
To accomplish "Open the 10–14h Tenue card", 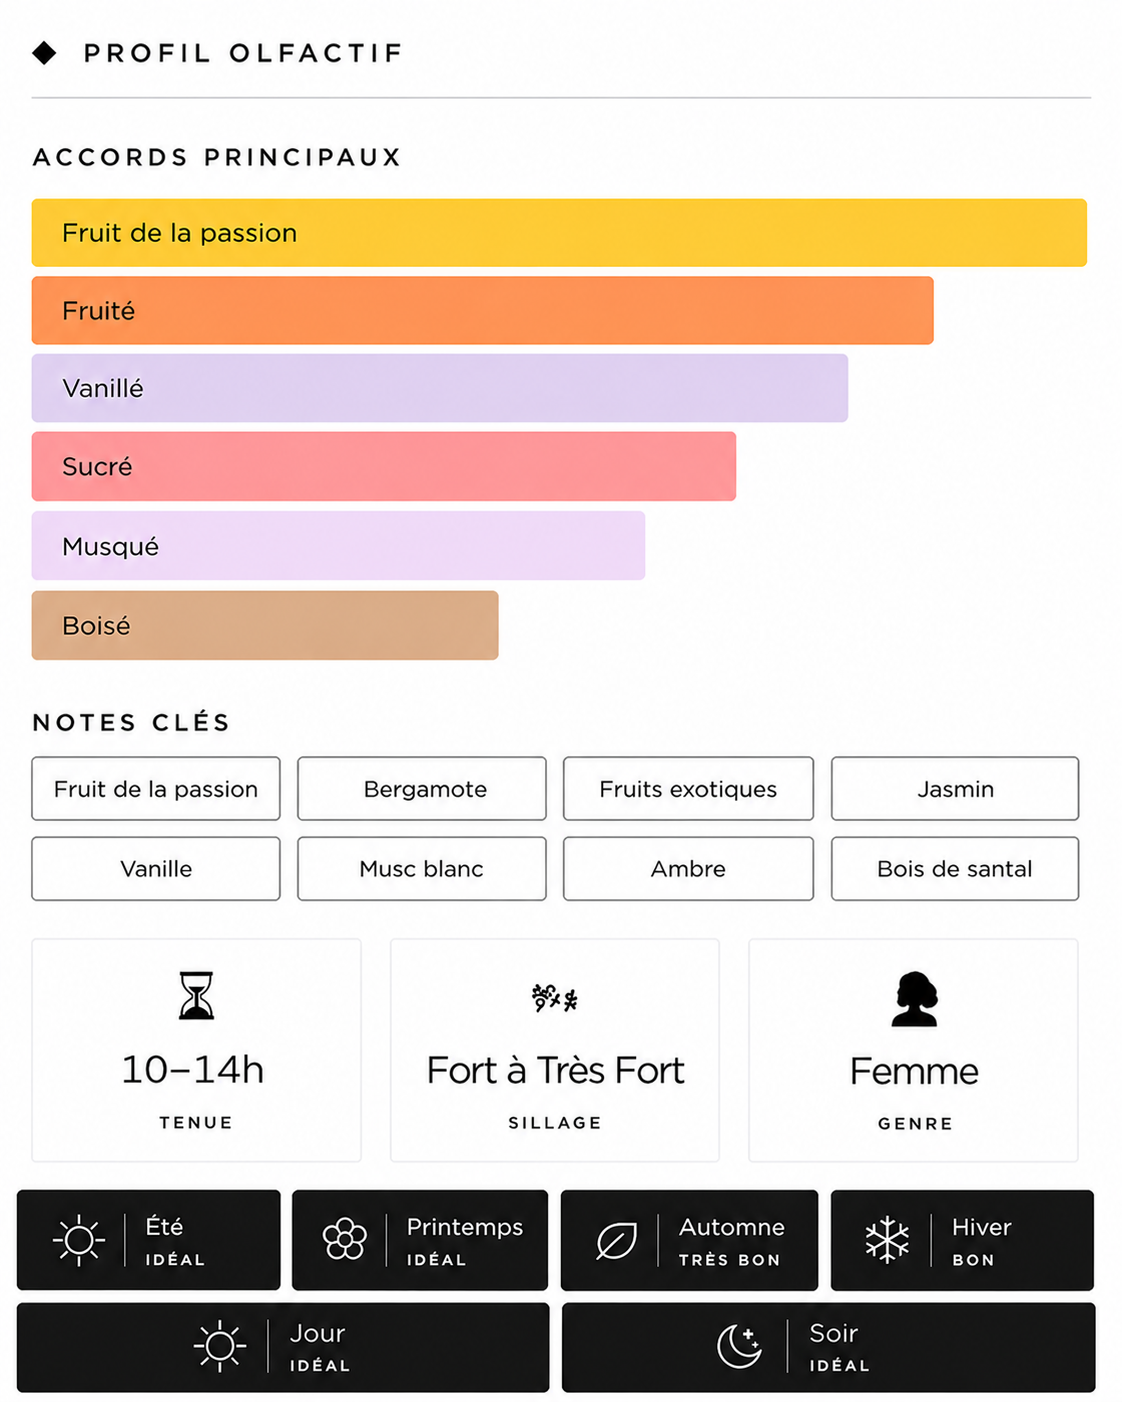I will coord(196,1050).
